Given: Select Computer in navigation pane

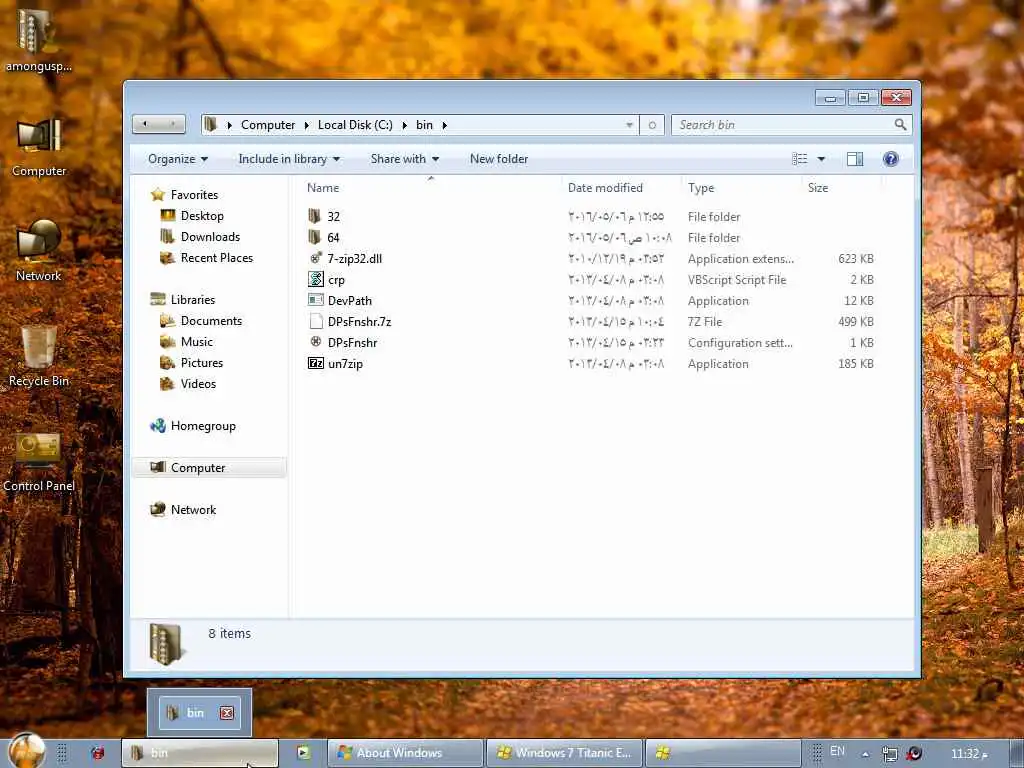Looking at the screenshot, I should point(209,468).
